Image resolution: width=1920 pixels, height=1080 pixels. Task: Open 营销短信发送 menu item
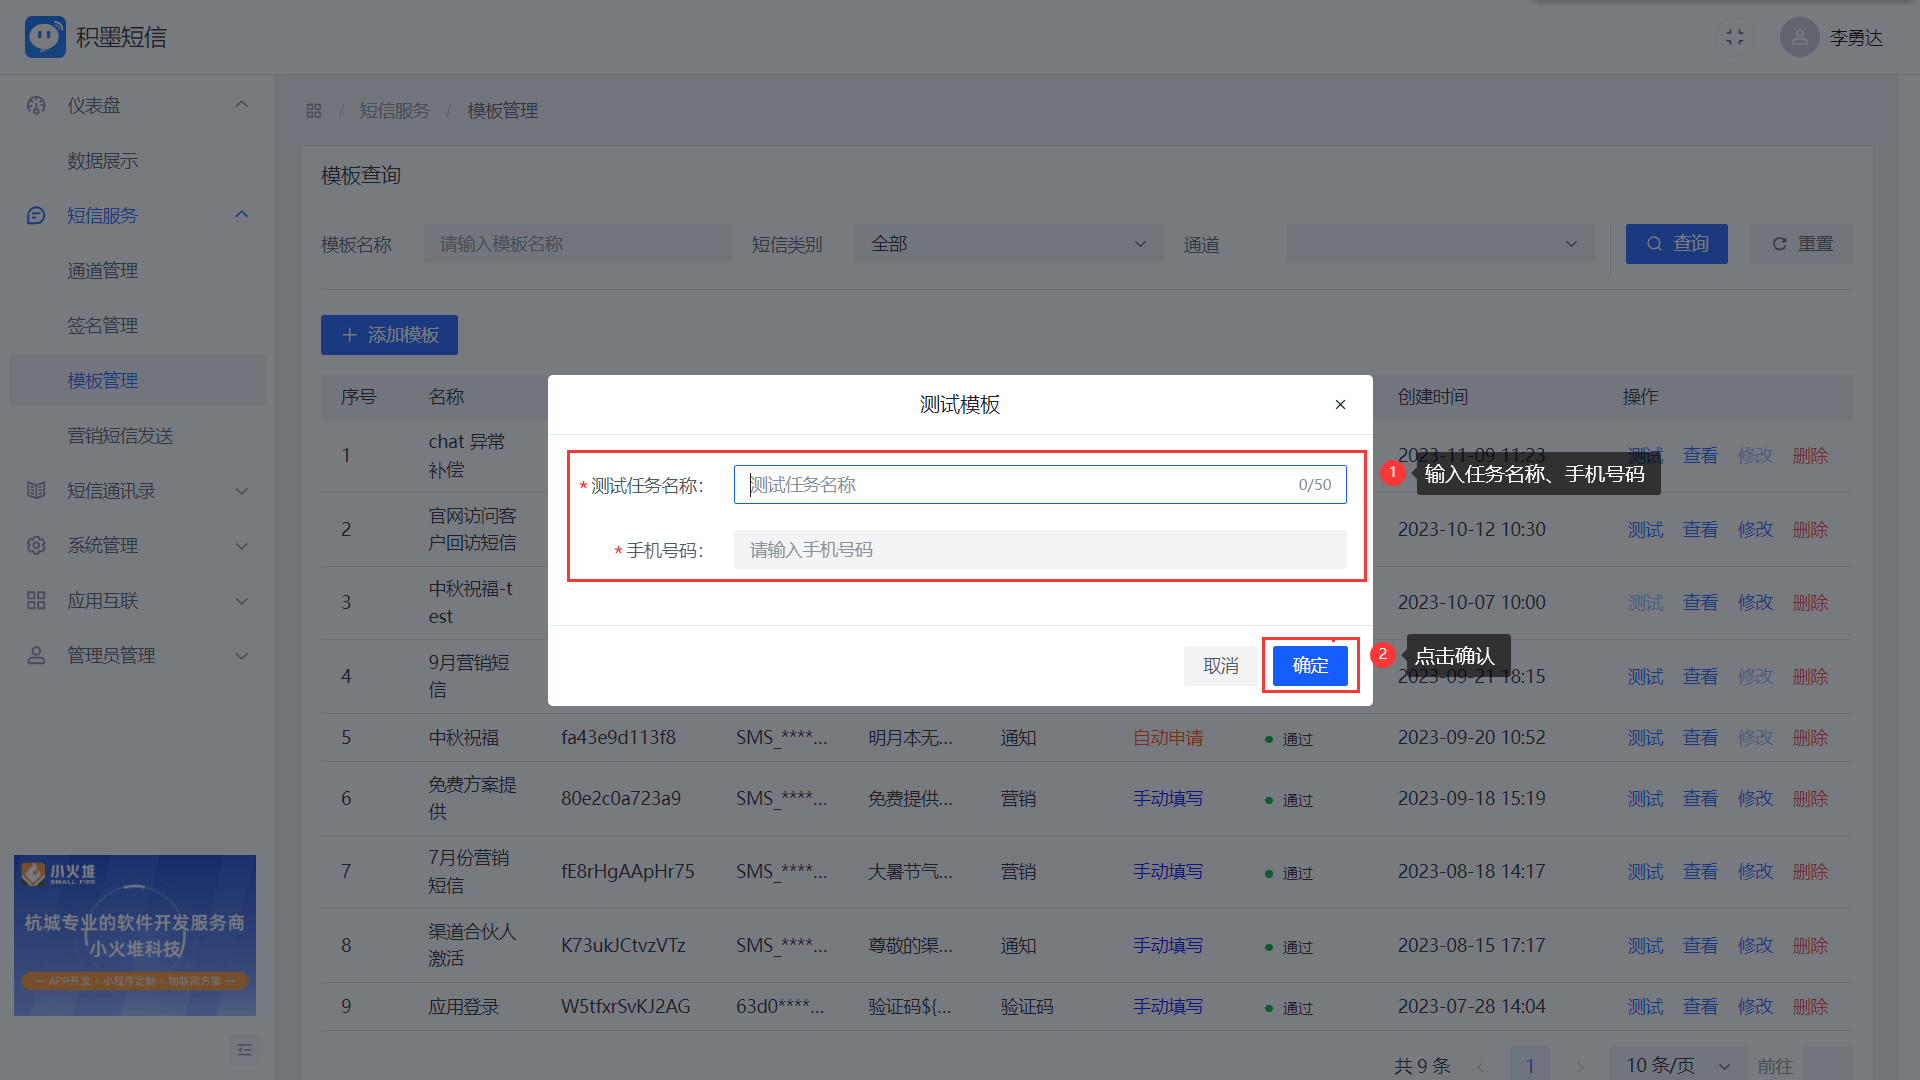point(120,435)
